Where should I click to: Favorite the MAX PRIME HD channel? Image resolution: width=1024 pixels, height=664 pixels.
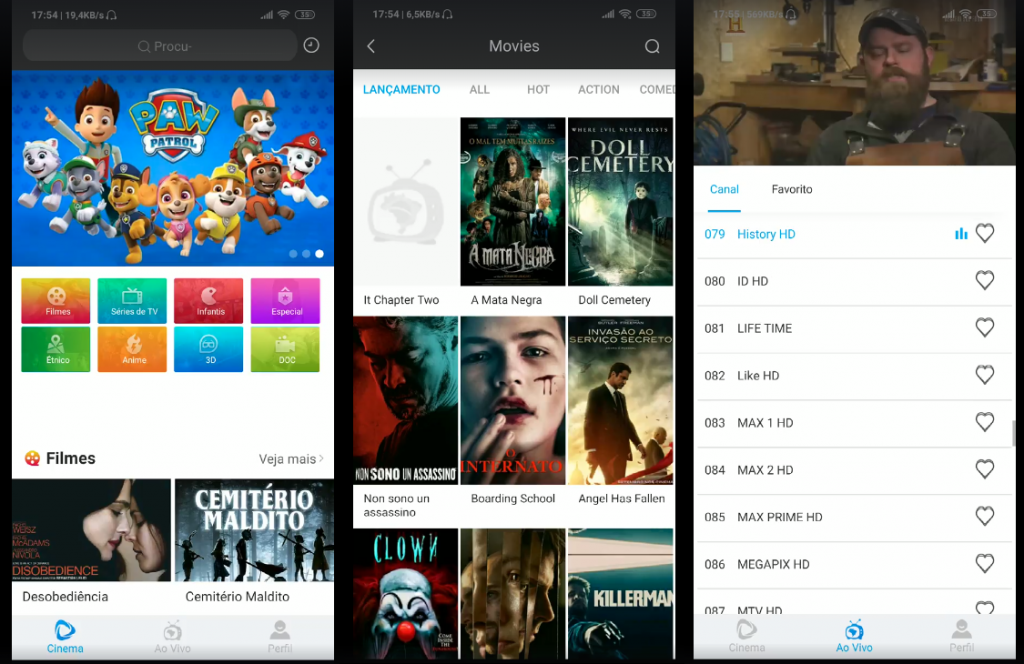click(985, 516)
